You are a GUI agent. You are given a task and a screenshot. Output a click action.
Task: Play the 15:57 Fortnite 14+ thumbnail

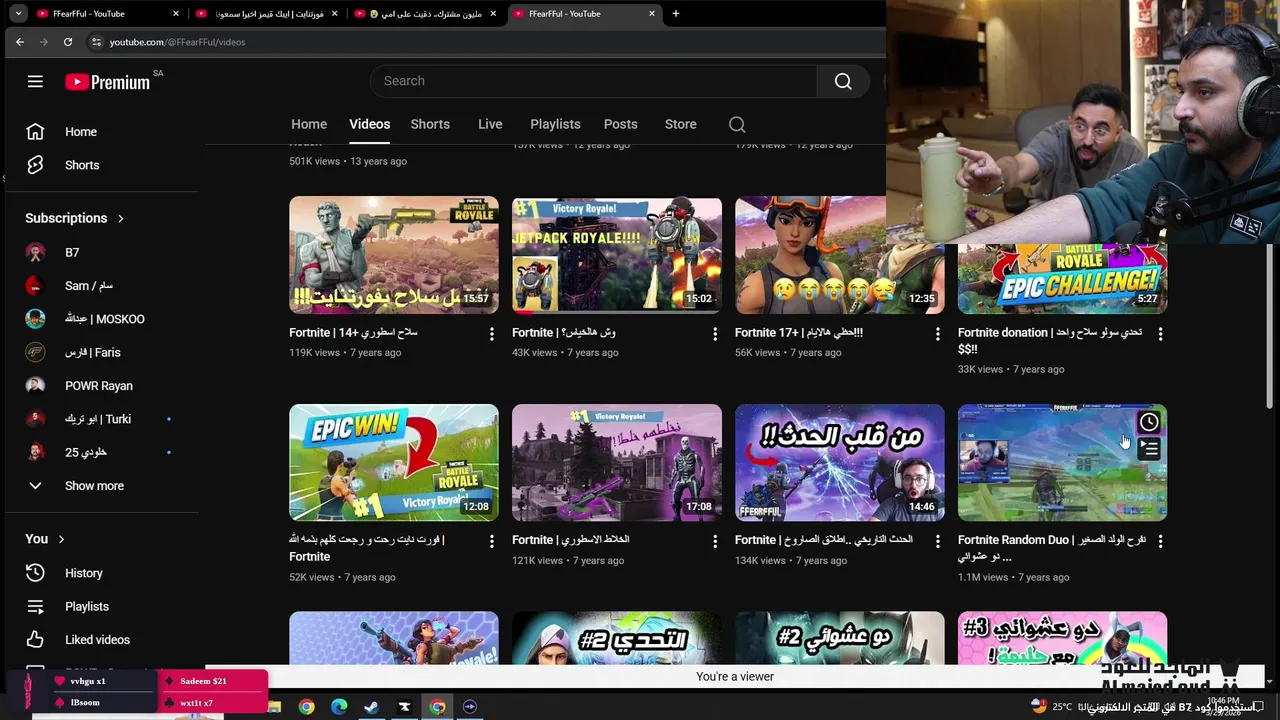[394, 255]
